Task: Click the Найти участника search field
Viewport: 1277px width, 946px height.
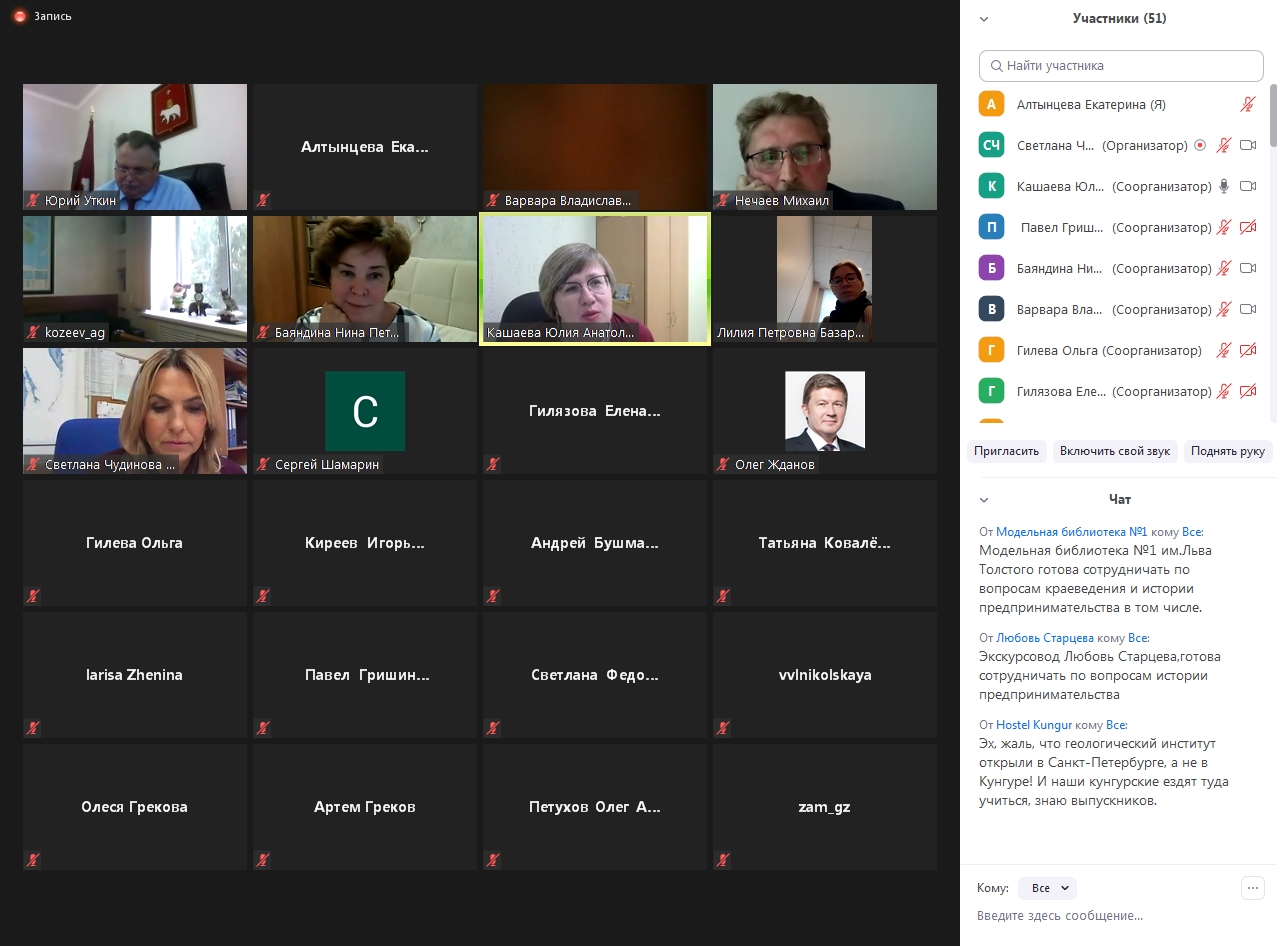Action: [x=1121, y=66]
